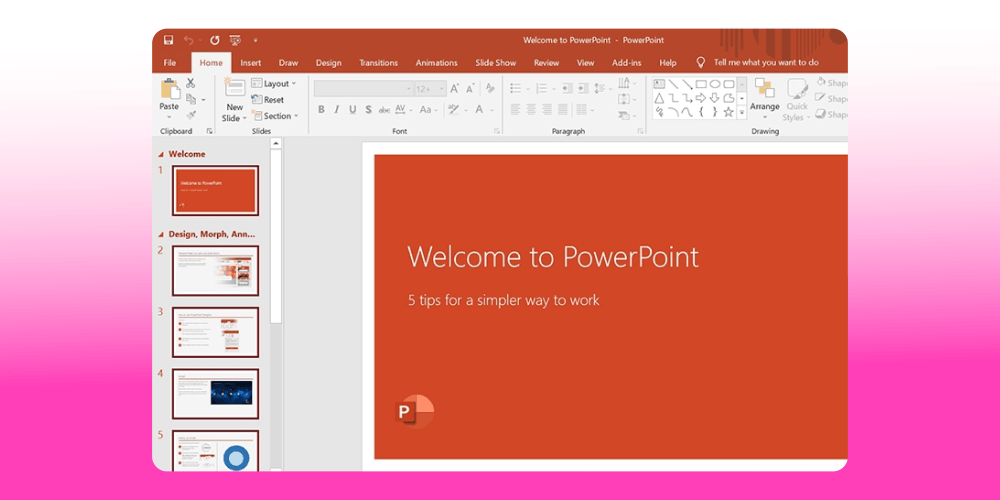Image resolution: width=1000 pixels, height=500 pixels.
Task: Click the Repeat/Redo circular arrow icon
Action: [x=214, y=40]
